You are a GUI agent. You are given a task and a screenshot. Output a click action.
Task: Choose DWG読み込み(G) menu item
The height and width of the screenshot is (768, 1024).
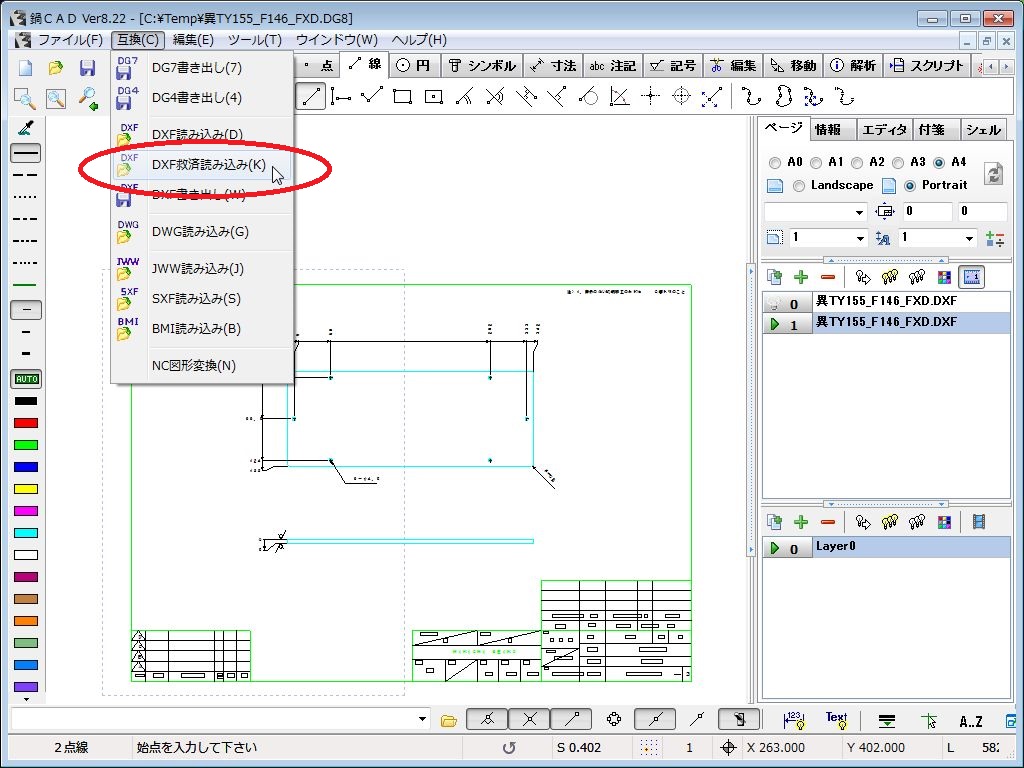click(x=202, y=232)
